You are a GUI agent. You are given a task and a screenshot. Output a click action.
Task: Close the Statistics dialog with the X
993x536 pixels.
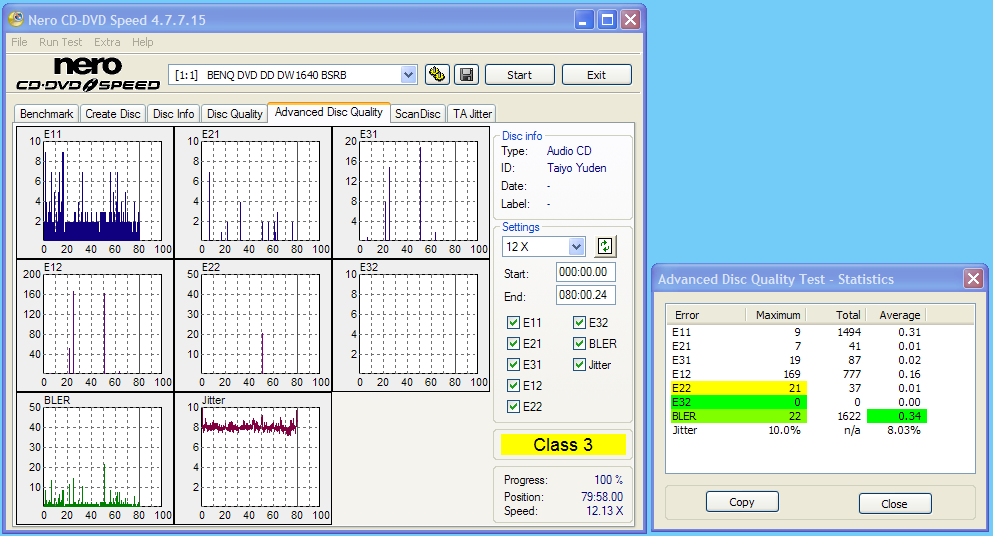pos(972,279)
